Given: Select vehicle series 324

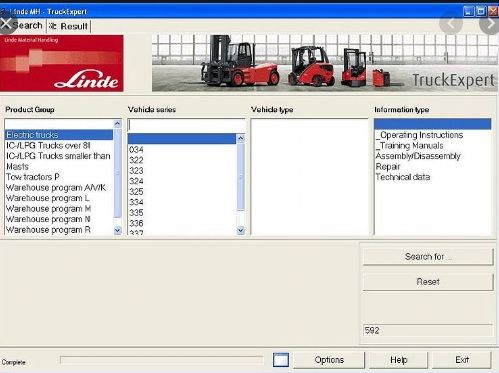Looking at the screenshot, I should (182, 181).
